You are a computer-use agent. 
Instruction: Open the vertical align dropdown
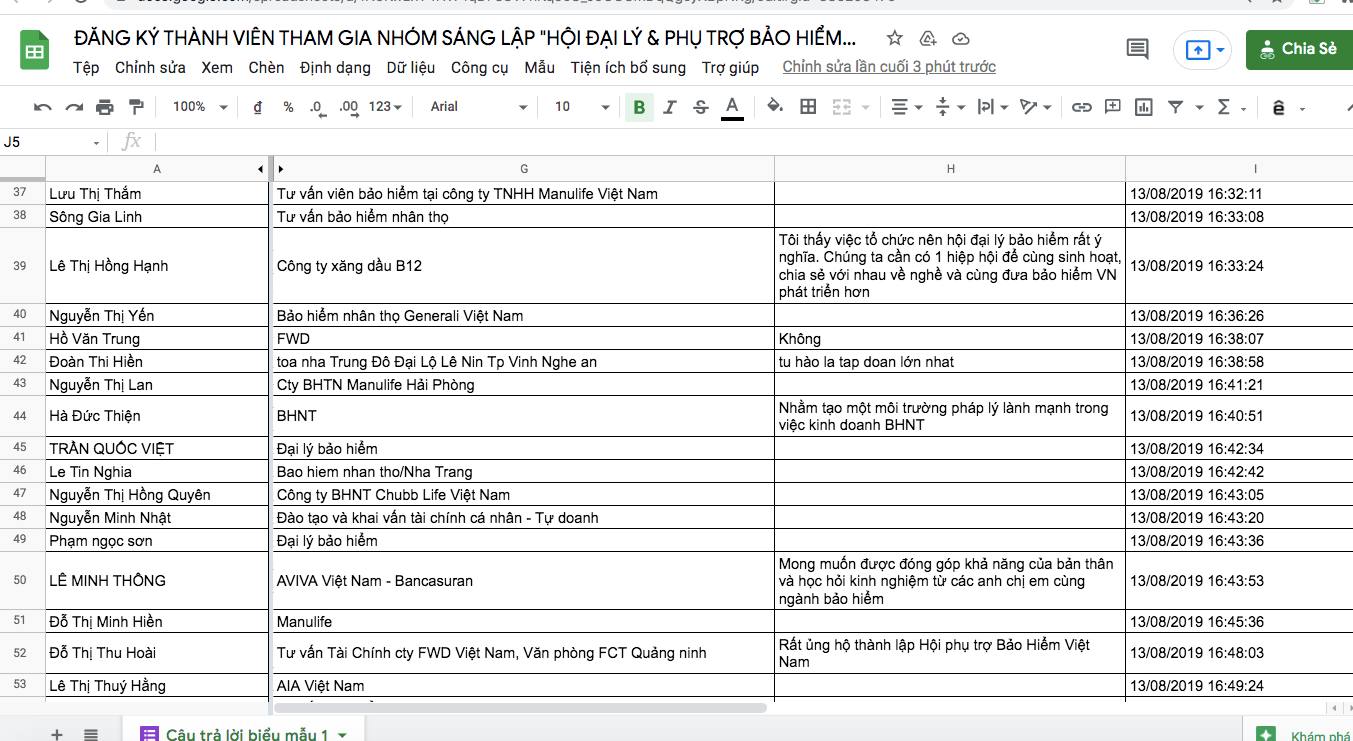[949, 107]
